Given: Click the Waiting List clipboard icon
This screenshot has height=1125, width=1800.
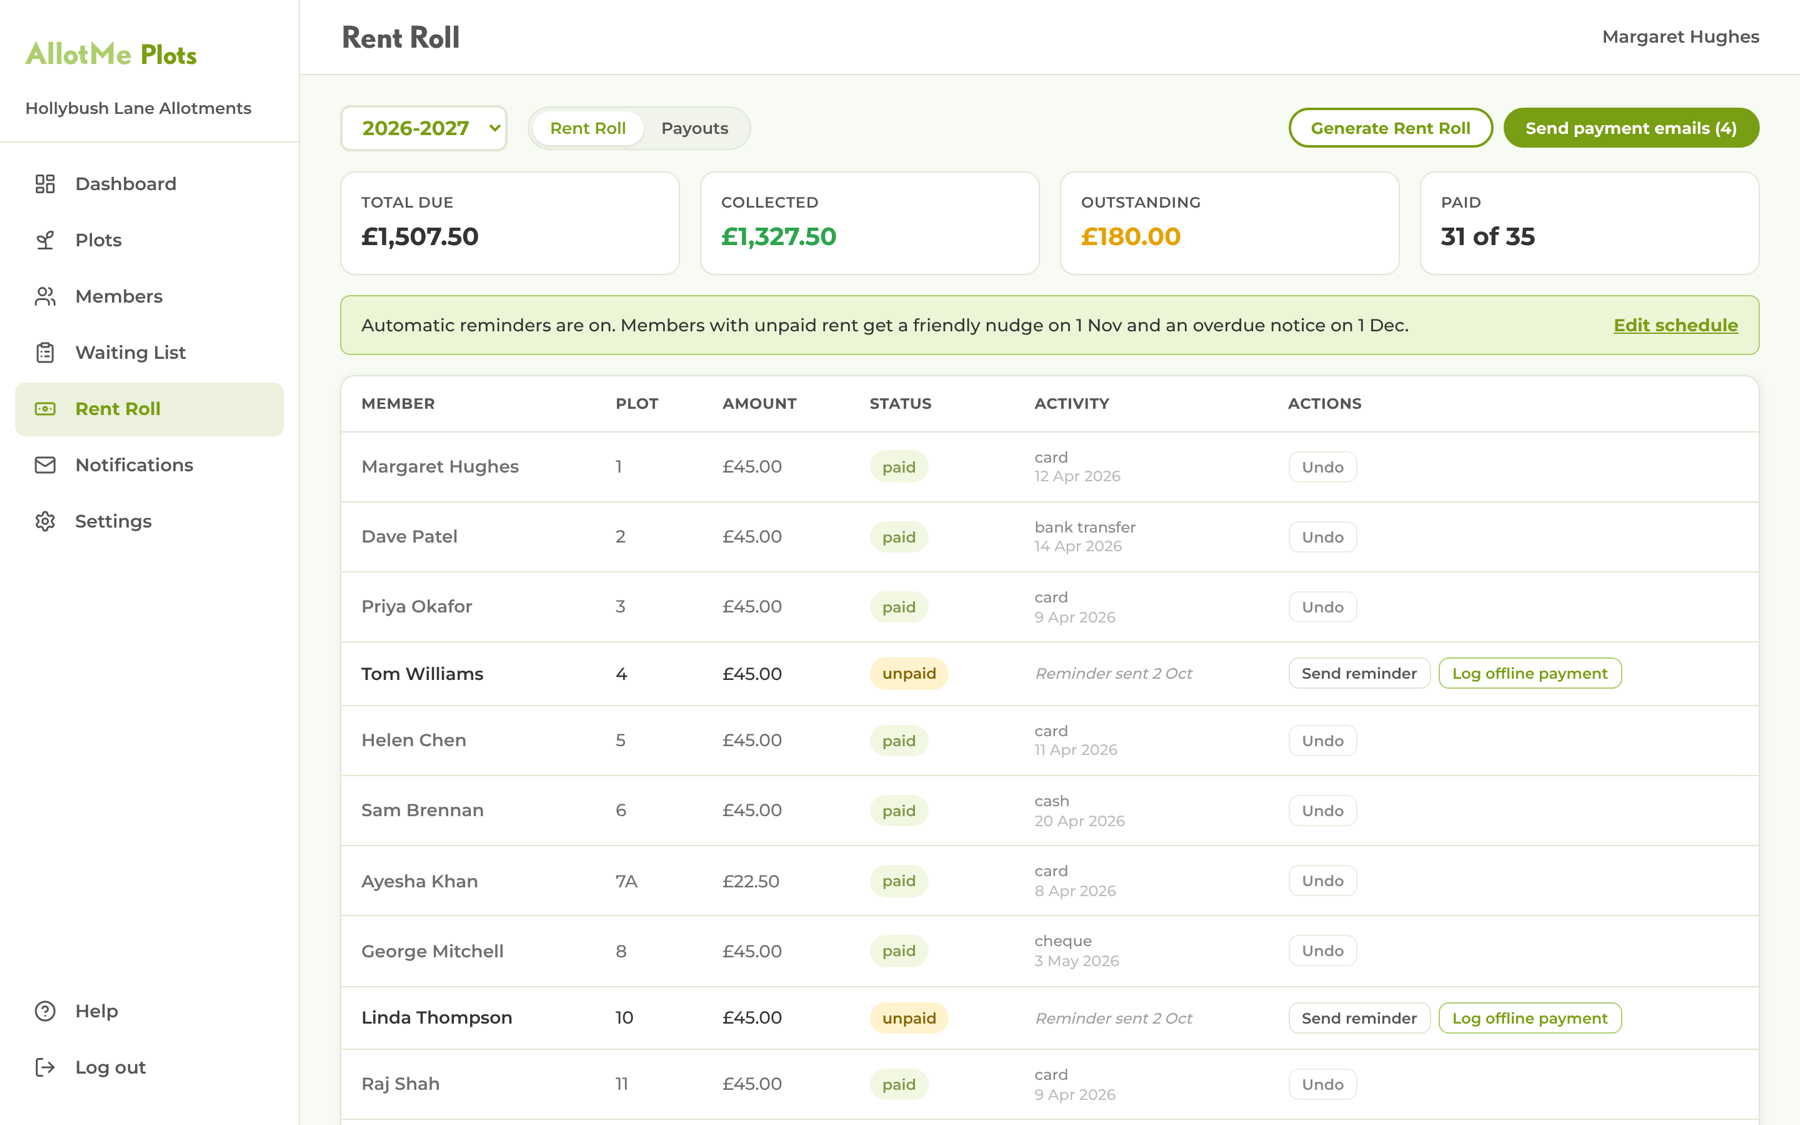Looking at the screenshot, I should pyautogui.click(x=45, y=352).
